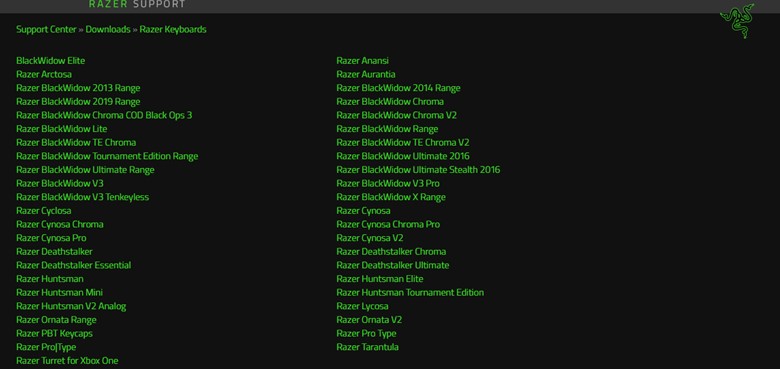
Task: Click the Razer Keyboards breadcrumb
Action: point(173,29)
